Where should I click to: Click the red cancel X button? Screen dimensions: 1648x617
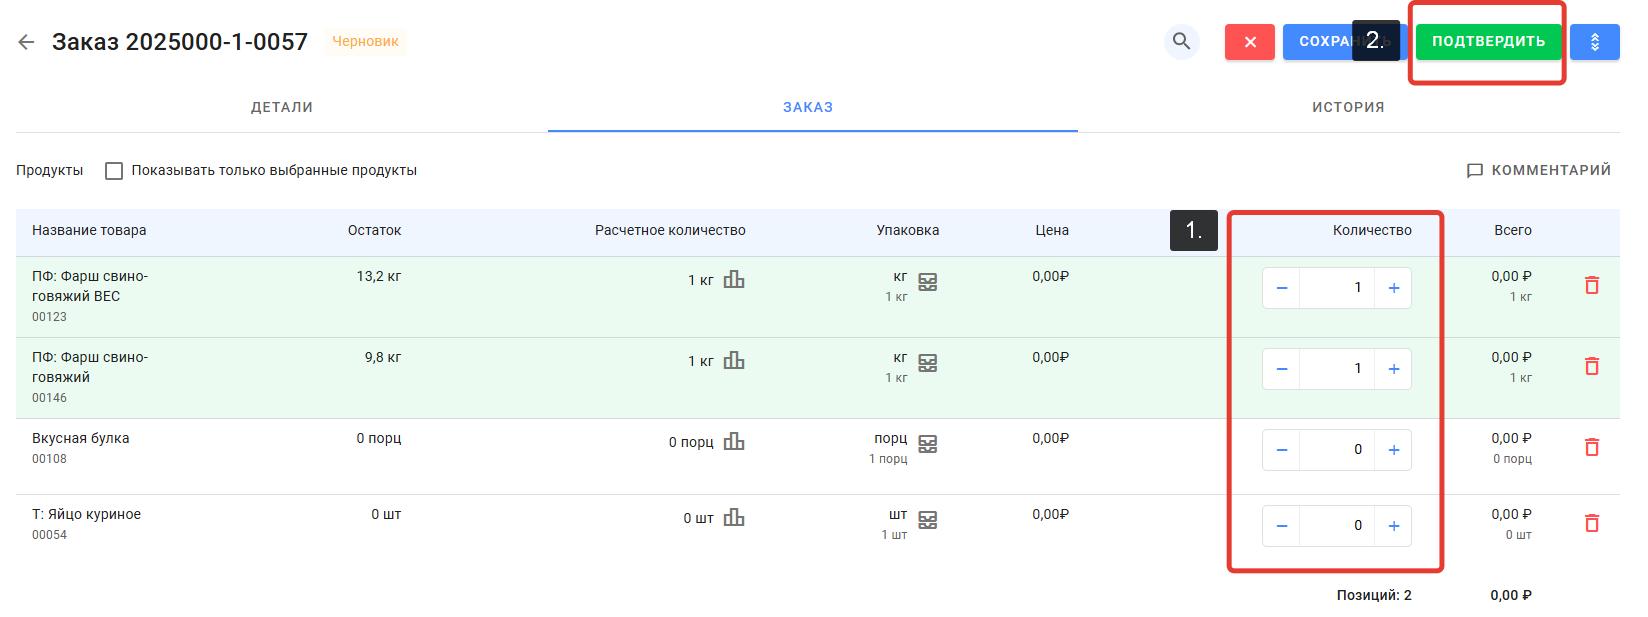pos(1249,42)
